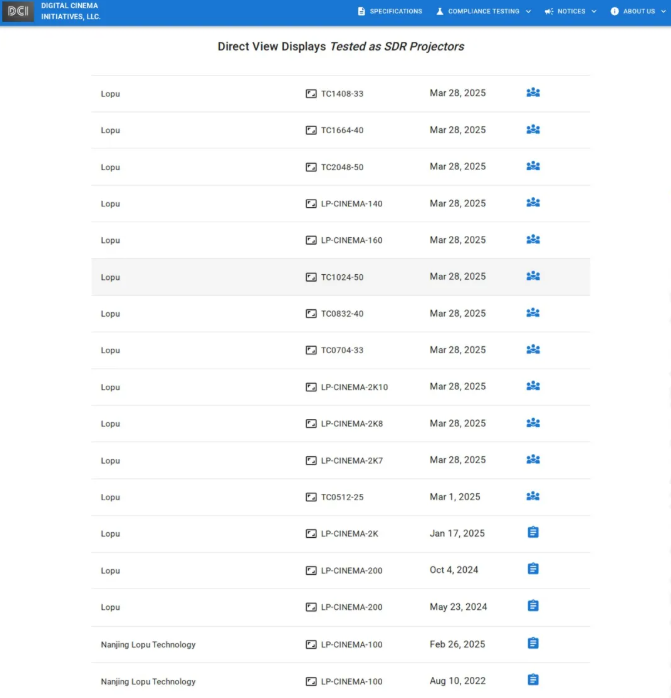The image size is (671, 698).
Task: Open the TC0832-40 model entry
Action: [342, 314]
